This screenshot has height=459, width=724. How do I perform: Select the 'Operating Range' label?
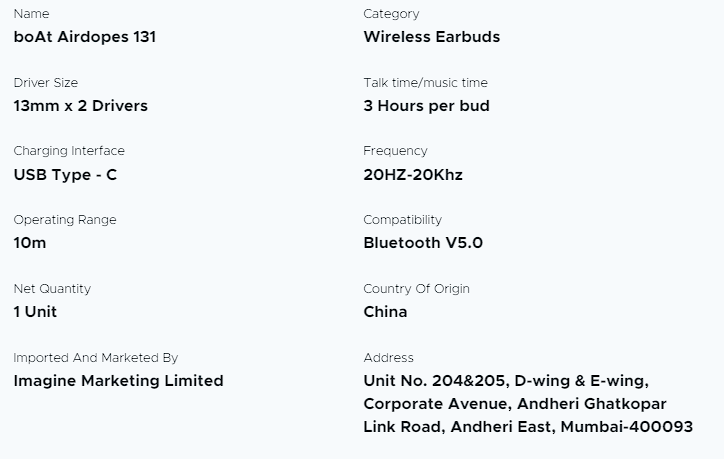65,220
